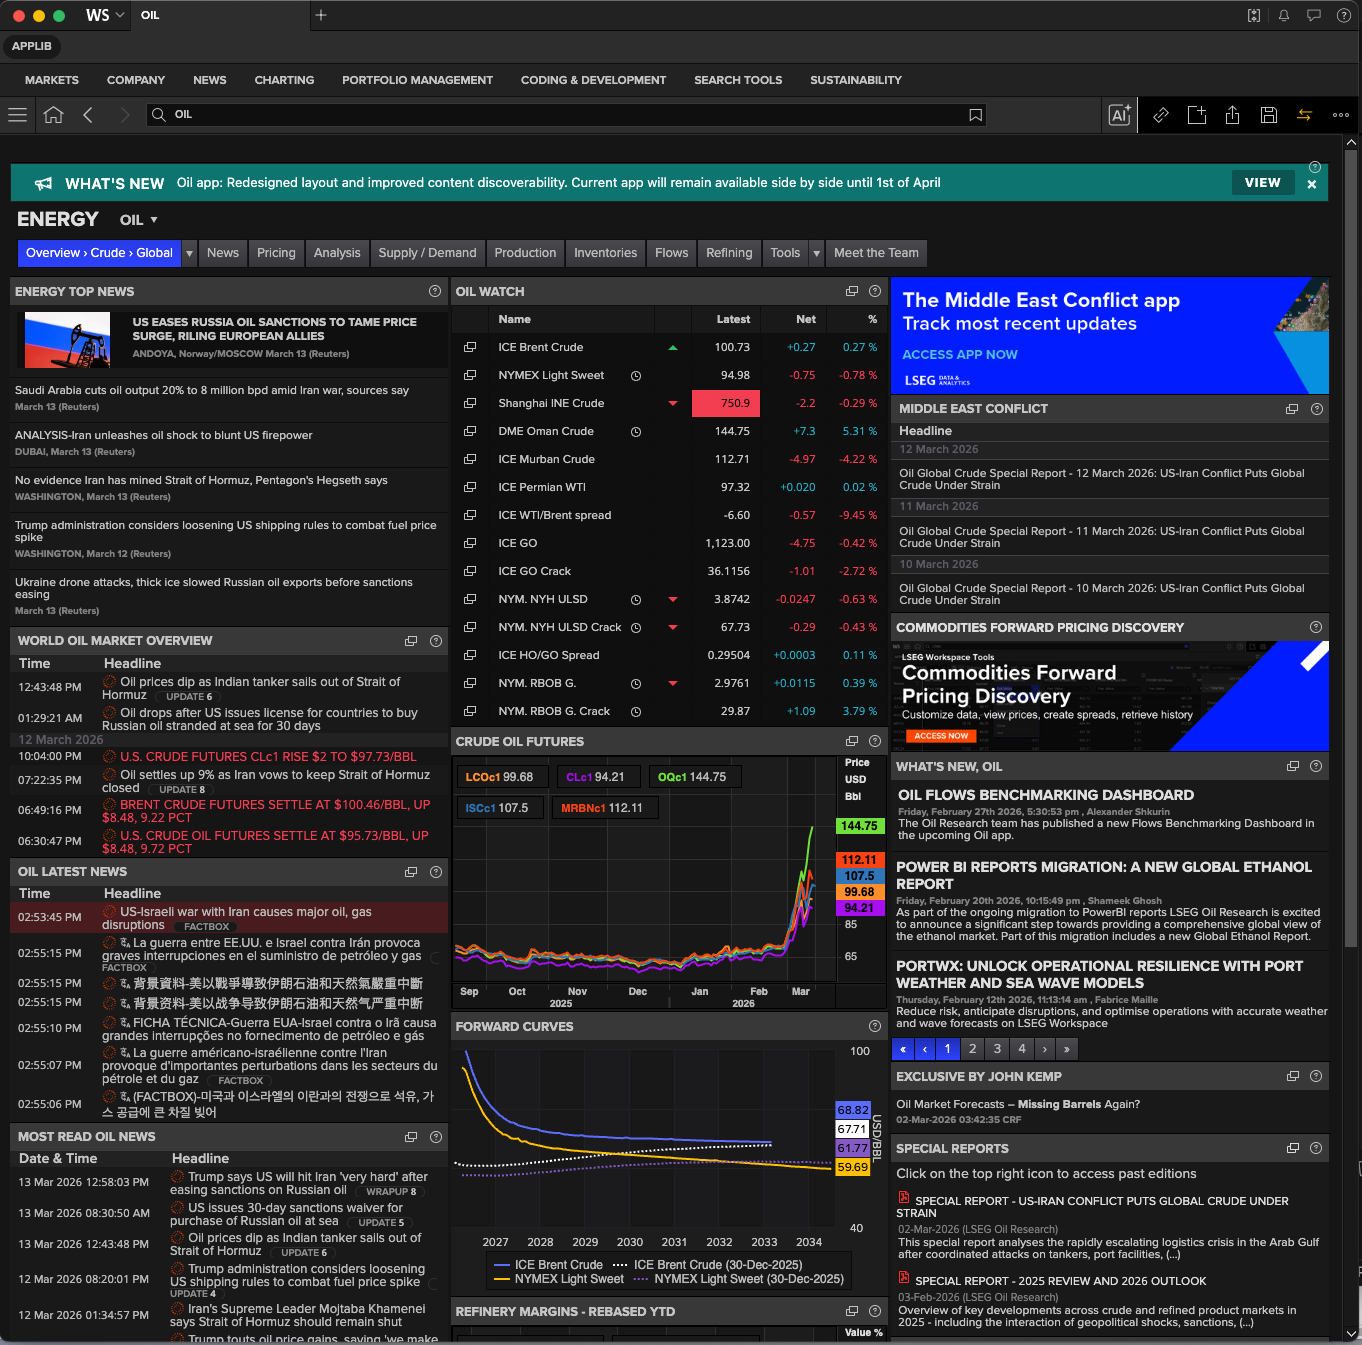Open the CHARTING menu
1362x1345 pixels.
point(284,80)
